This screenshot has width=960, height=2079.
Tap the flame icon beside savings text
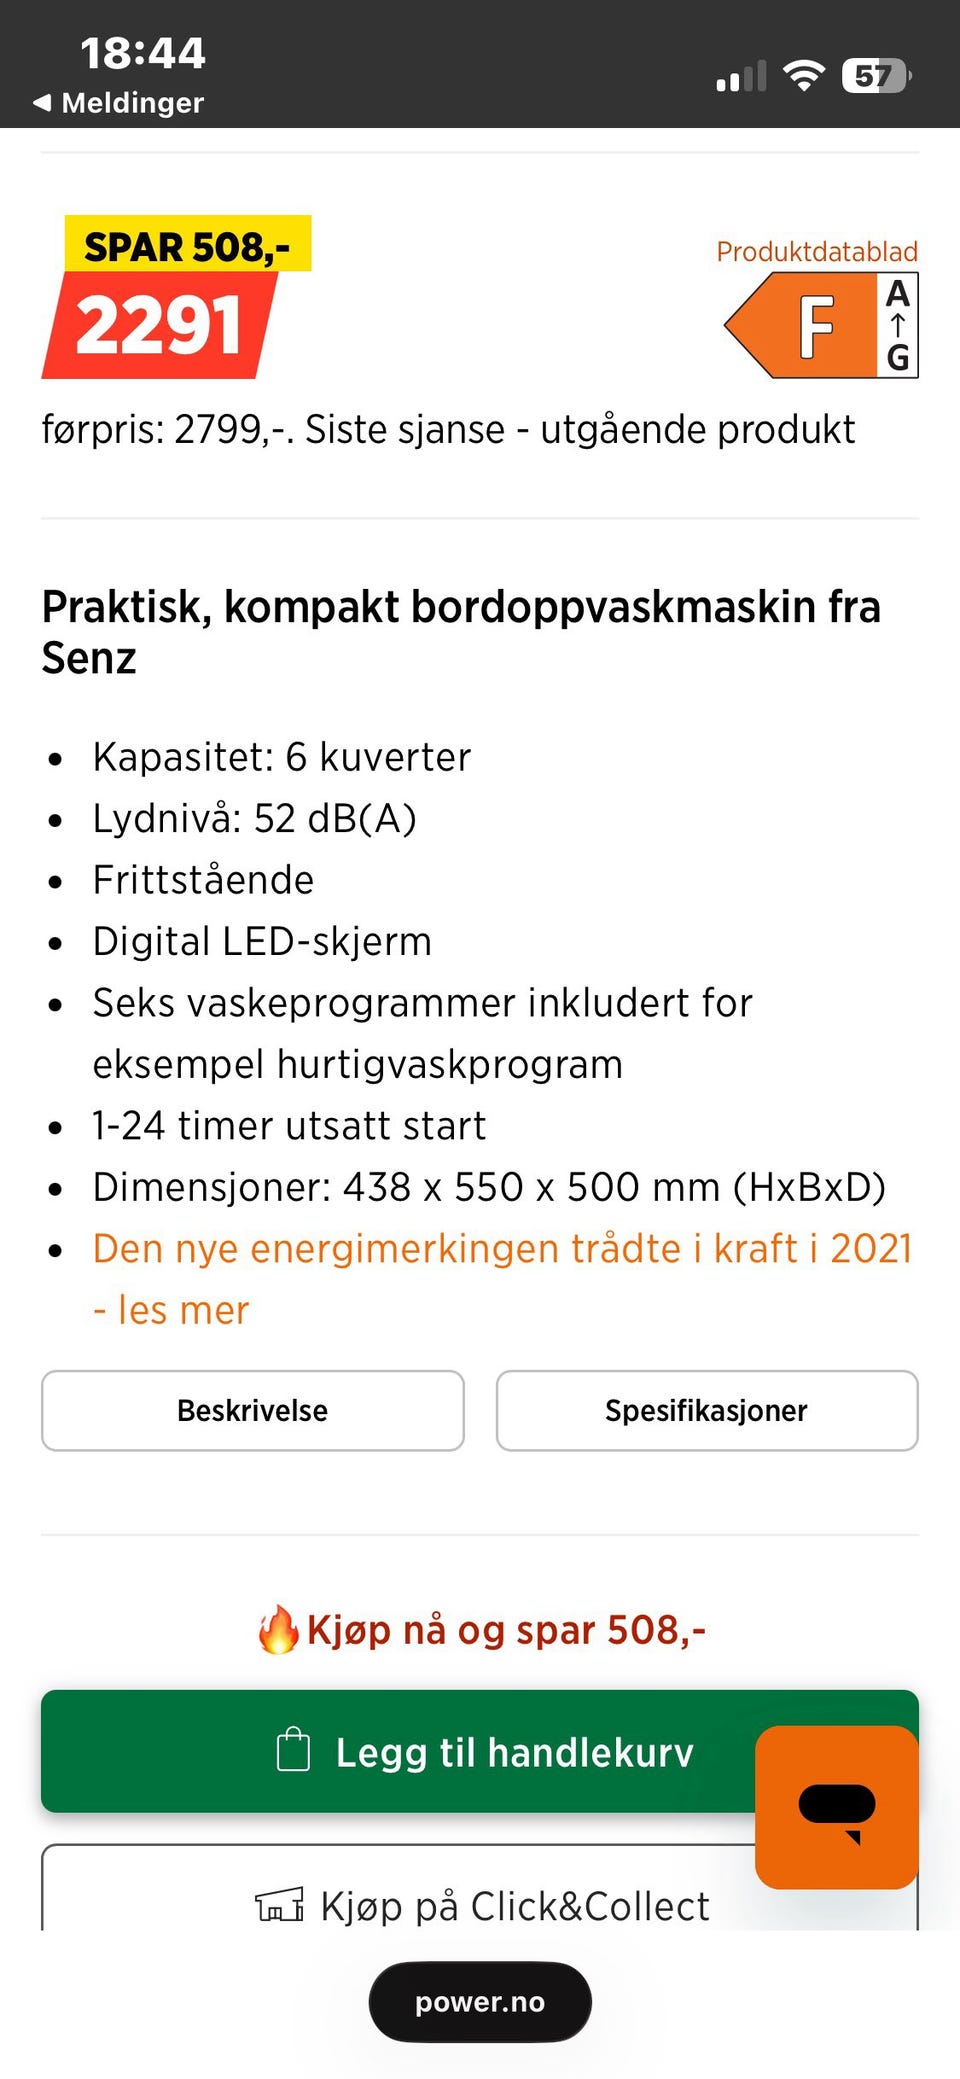pyautogui.click(x=278, y=1629)
